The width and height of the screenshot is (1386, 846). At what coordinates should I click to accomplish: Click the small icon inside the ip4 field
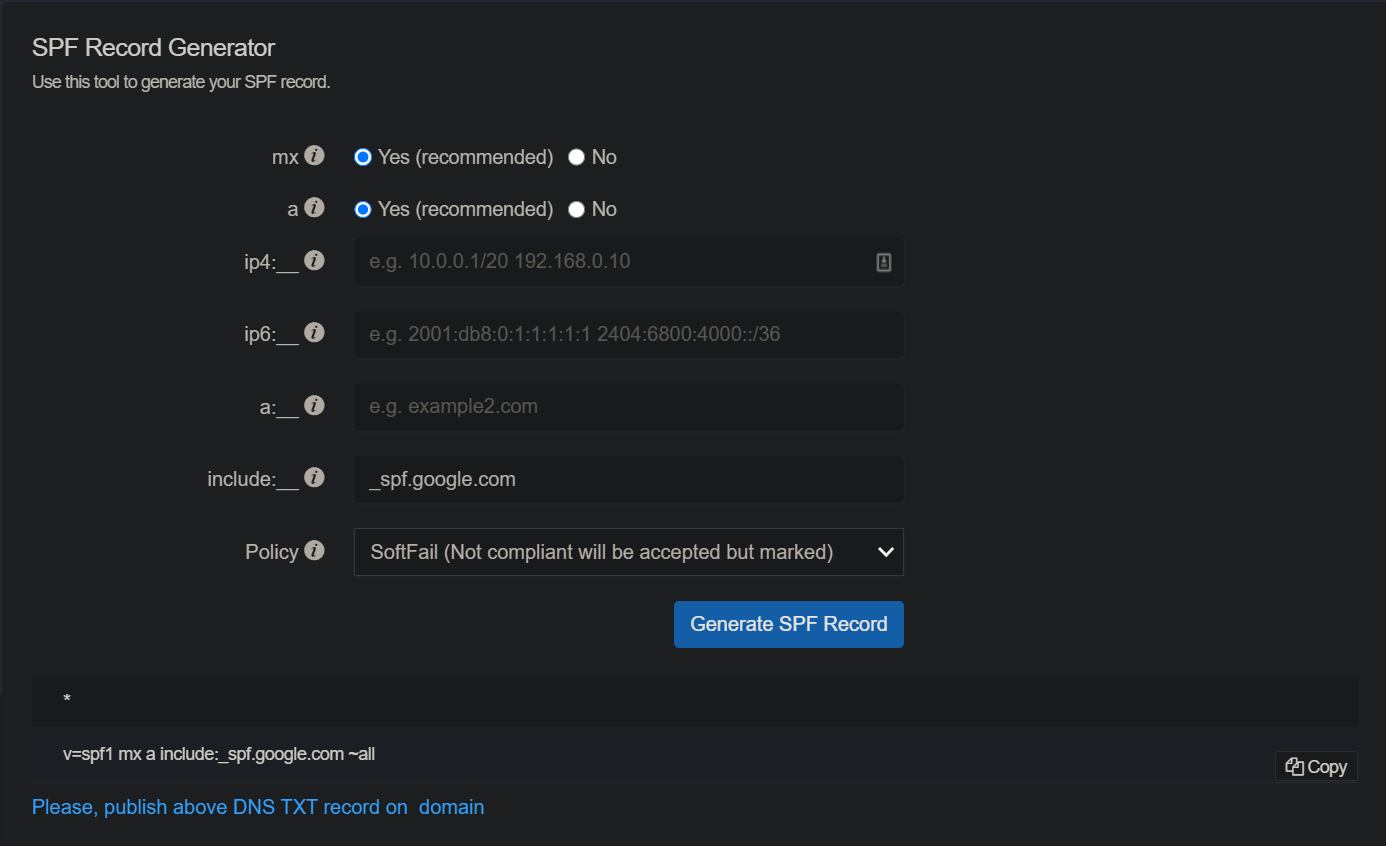click(x=882, y=262)
